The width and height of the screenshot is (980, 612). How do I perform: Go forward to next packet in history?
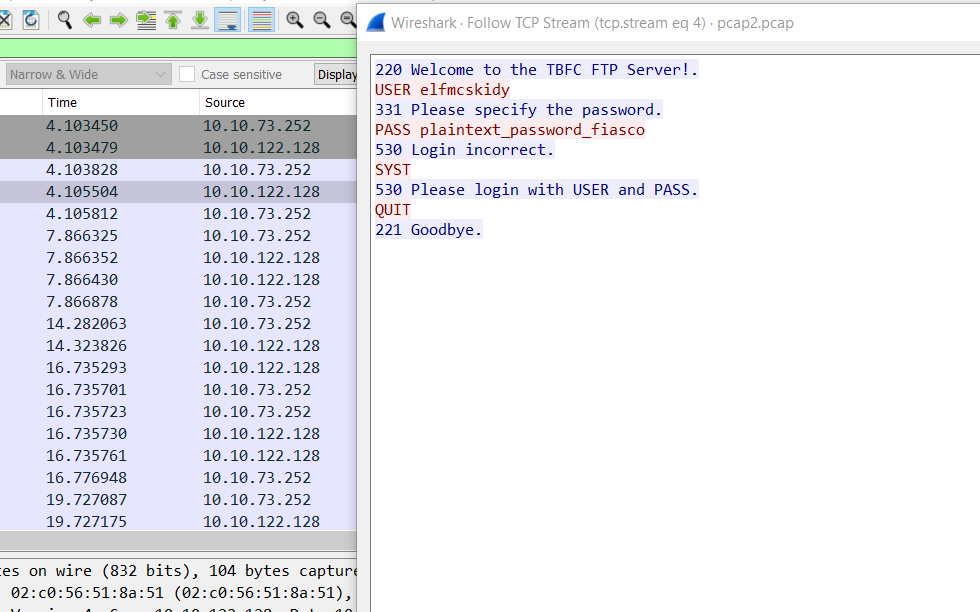coord(118,19)
